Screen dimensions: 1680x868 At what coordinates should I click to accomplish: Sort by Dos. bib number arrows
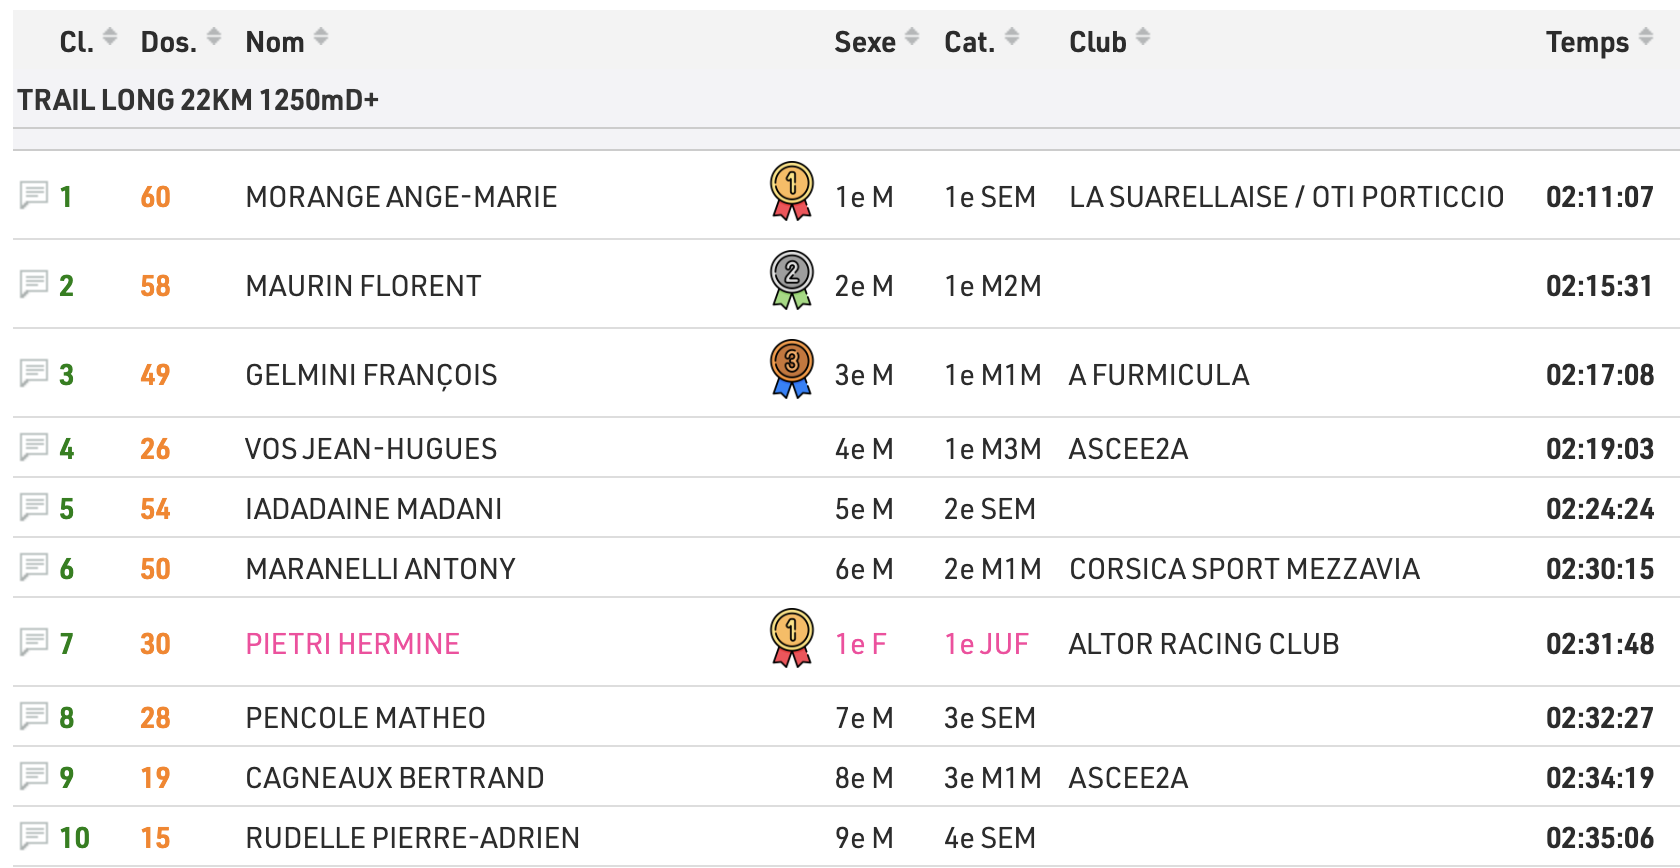point(214,38)
